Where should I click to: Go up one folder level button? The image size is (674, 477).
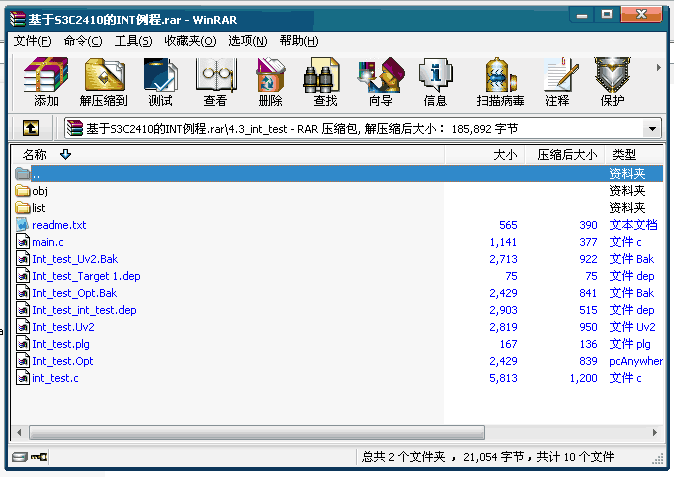(x=31, y=128)
